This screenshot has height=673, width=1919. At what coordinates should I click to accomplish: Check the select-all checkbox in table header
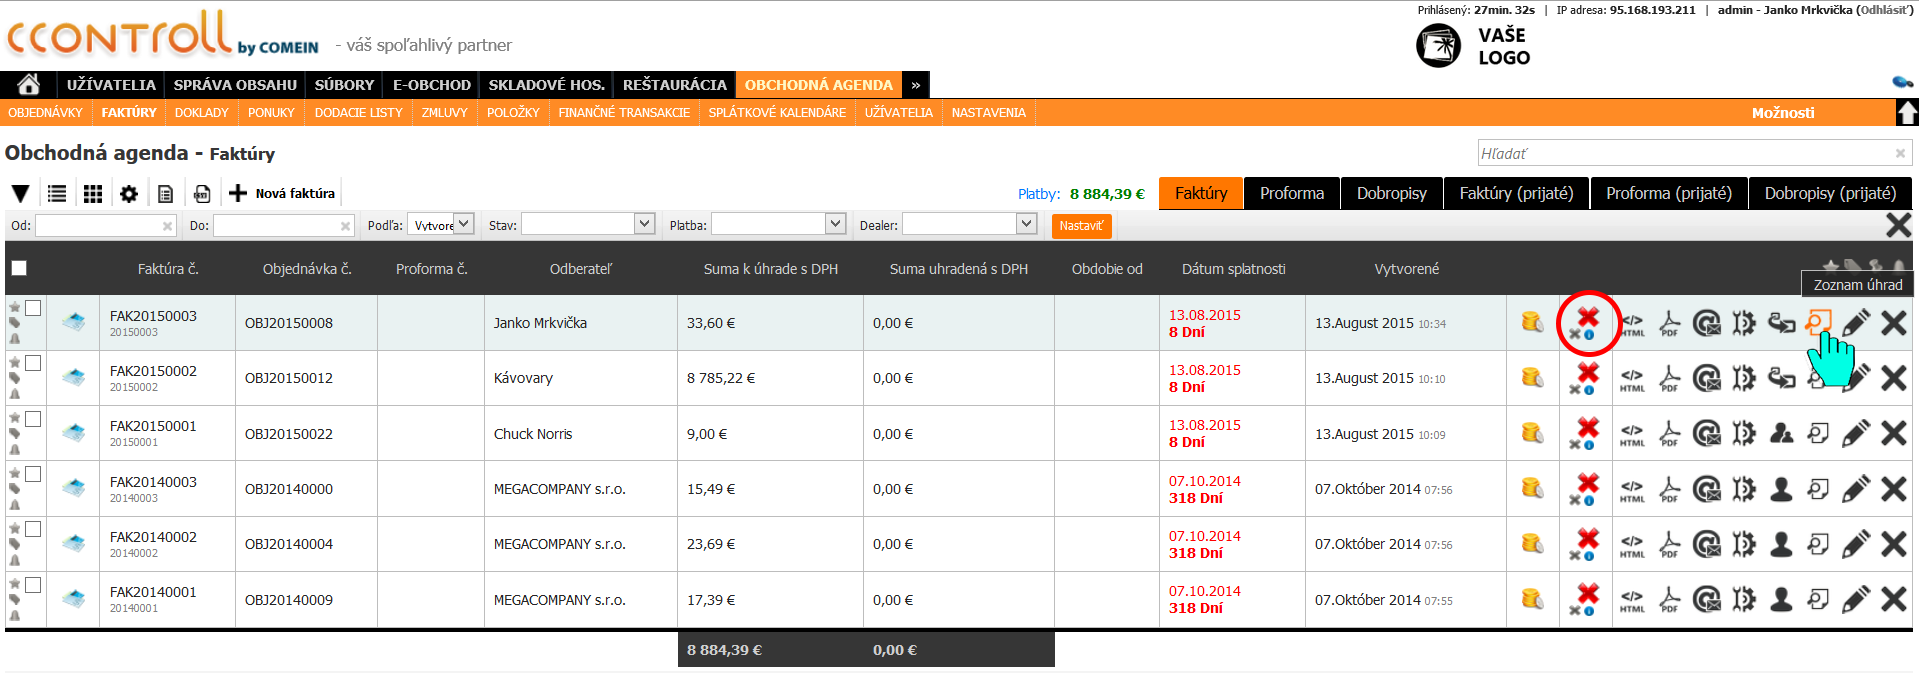tap(19, 268)
